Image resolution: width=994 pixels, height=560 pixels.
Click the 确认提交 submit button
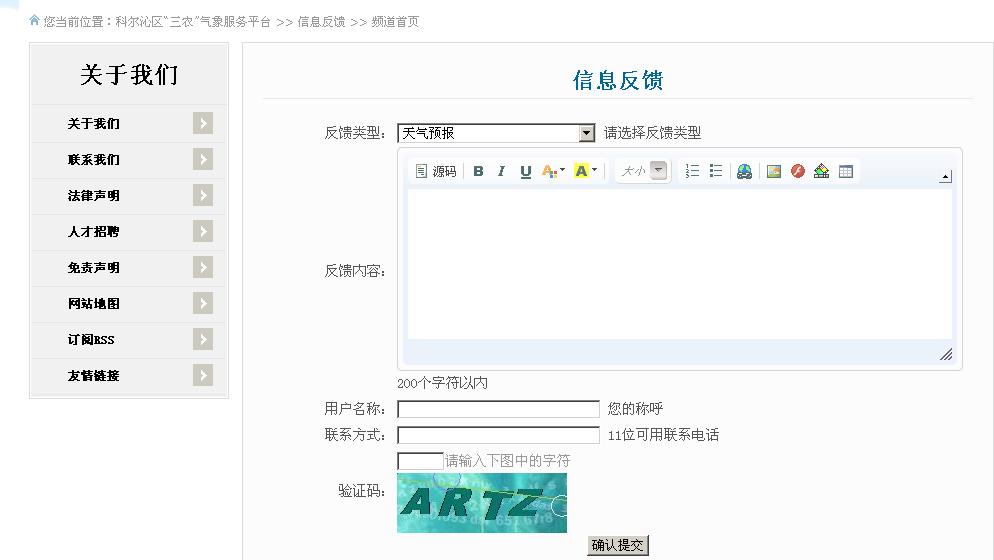click(x=618, y=545)
